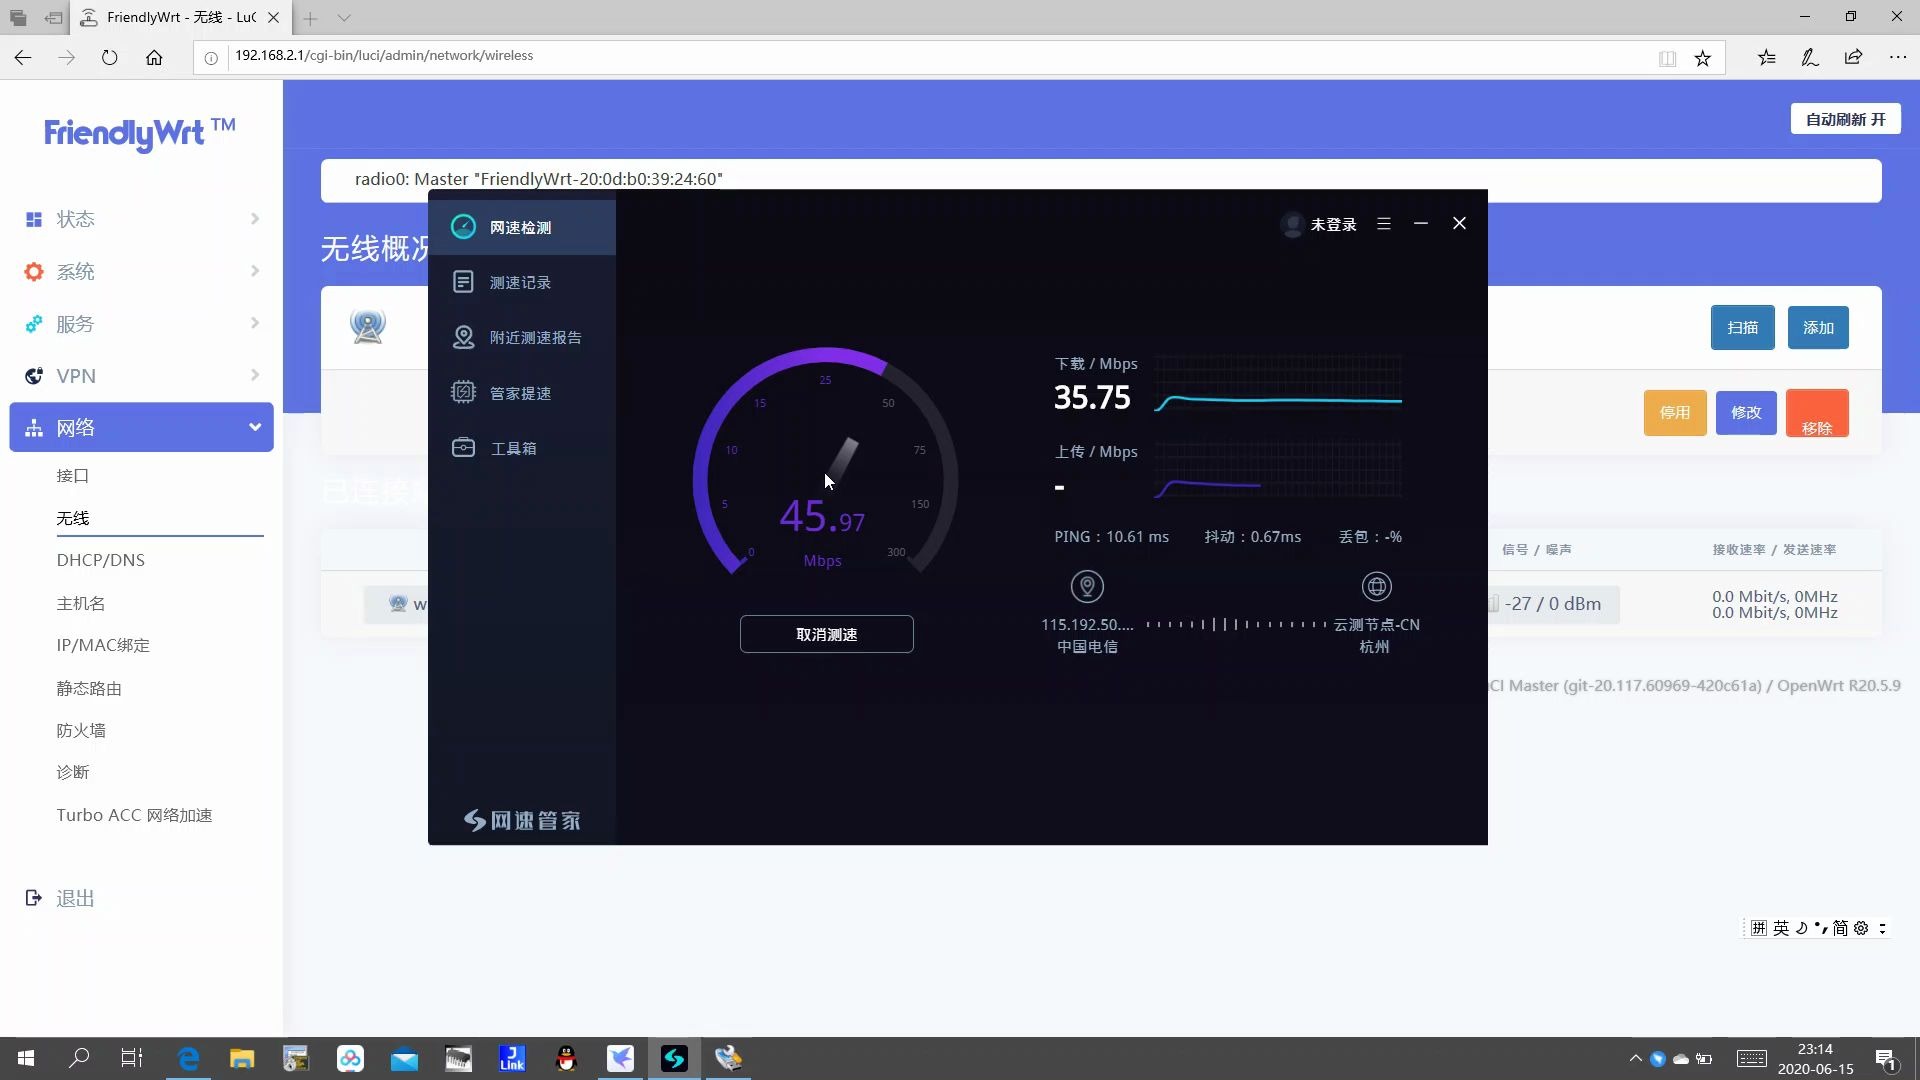Click the 云测节点 globe server icon

(x=1376, y=587)
